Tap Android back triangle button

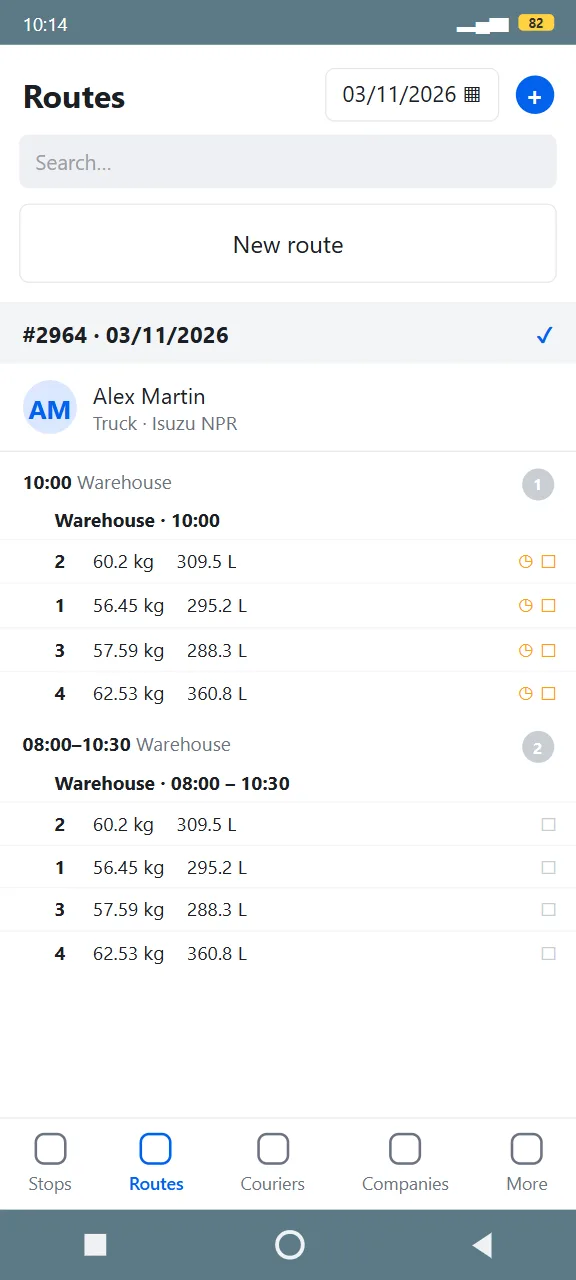click(x=482, y=1245)
